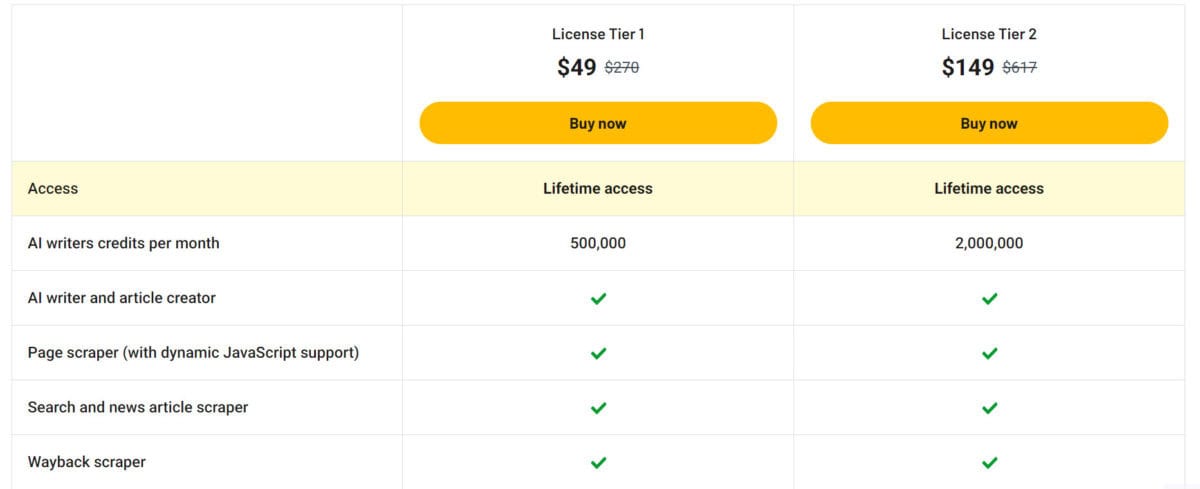Click the $149 price
This screenshot has height=489, width=1200.
[x=967, y=67]
